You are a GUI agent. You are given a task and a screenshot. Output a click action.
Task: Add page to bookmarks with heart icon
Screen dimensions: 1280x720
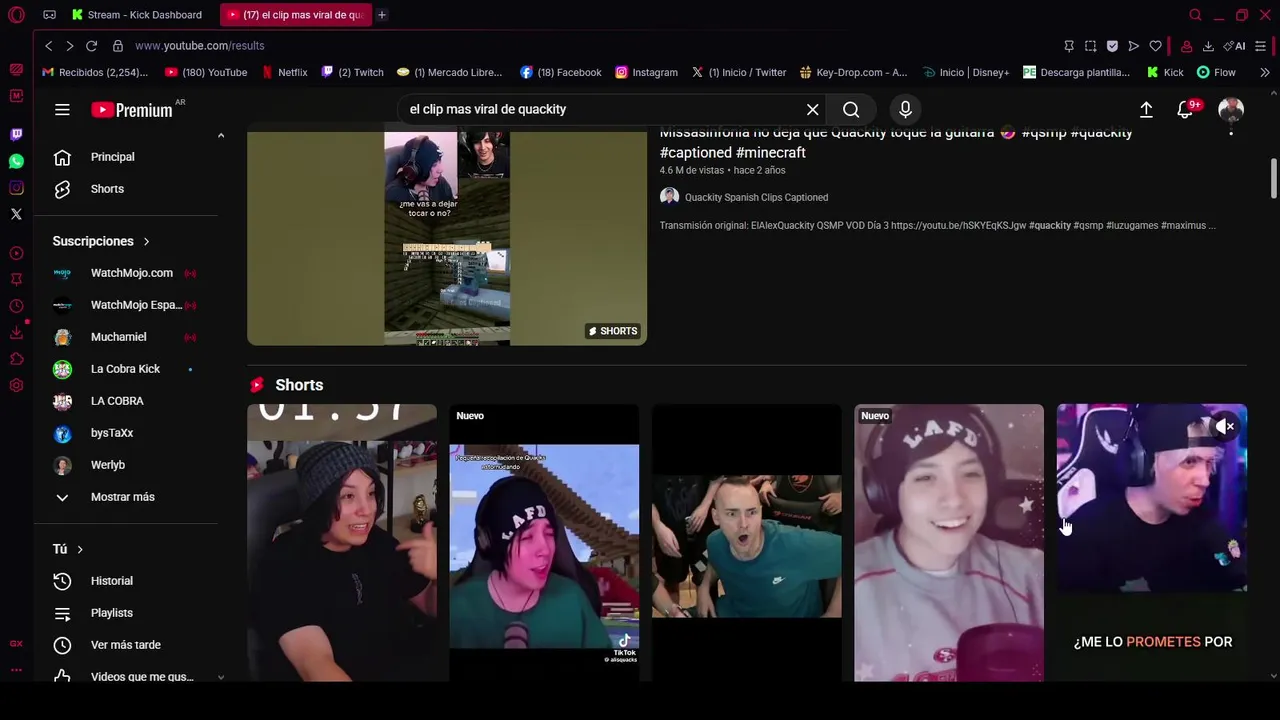(1156, 46)
